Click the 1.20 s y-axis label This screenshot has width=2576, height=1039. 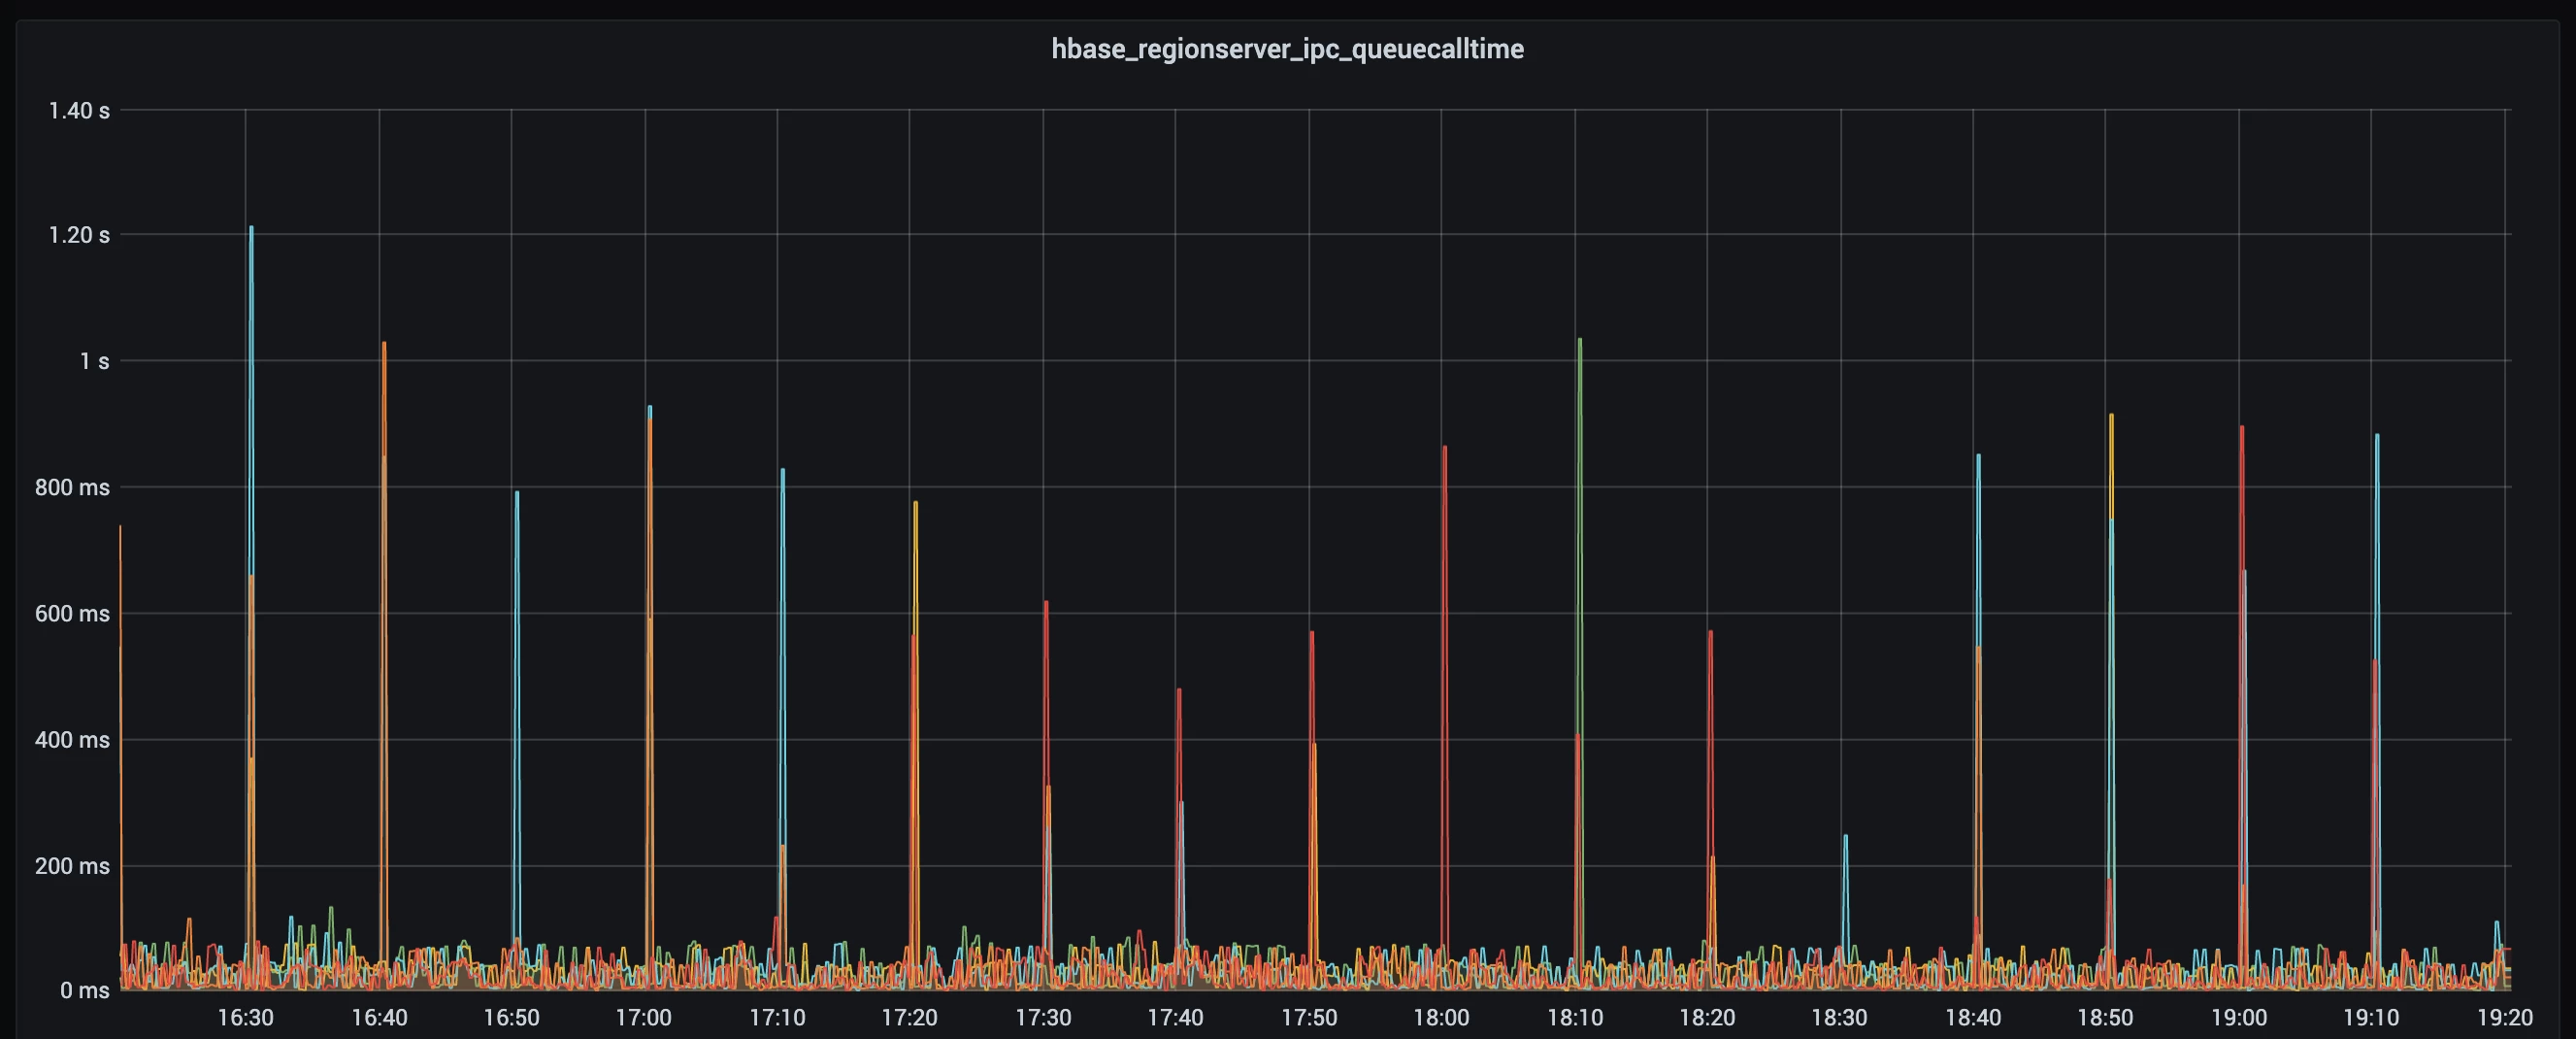pyautogui.click(x=79, y=235)
